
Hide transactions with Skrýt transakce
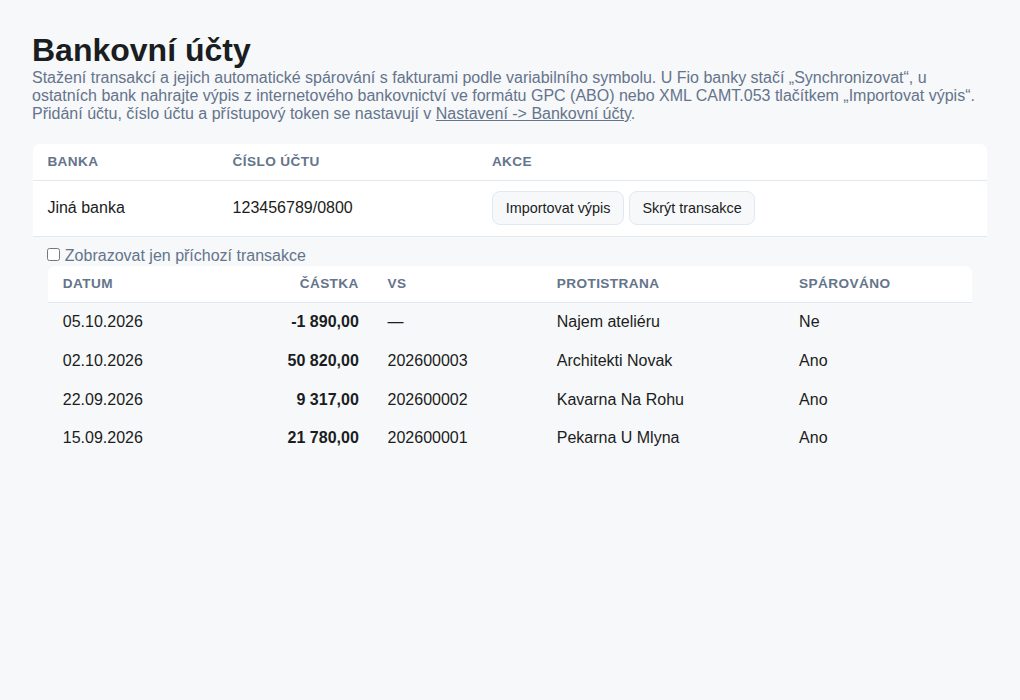point(691,208)
